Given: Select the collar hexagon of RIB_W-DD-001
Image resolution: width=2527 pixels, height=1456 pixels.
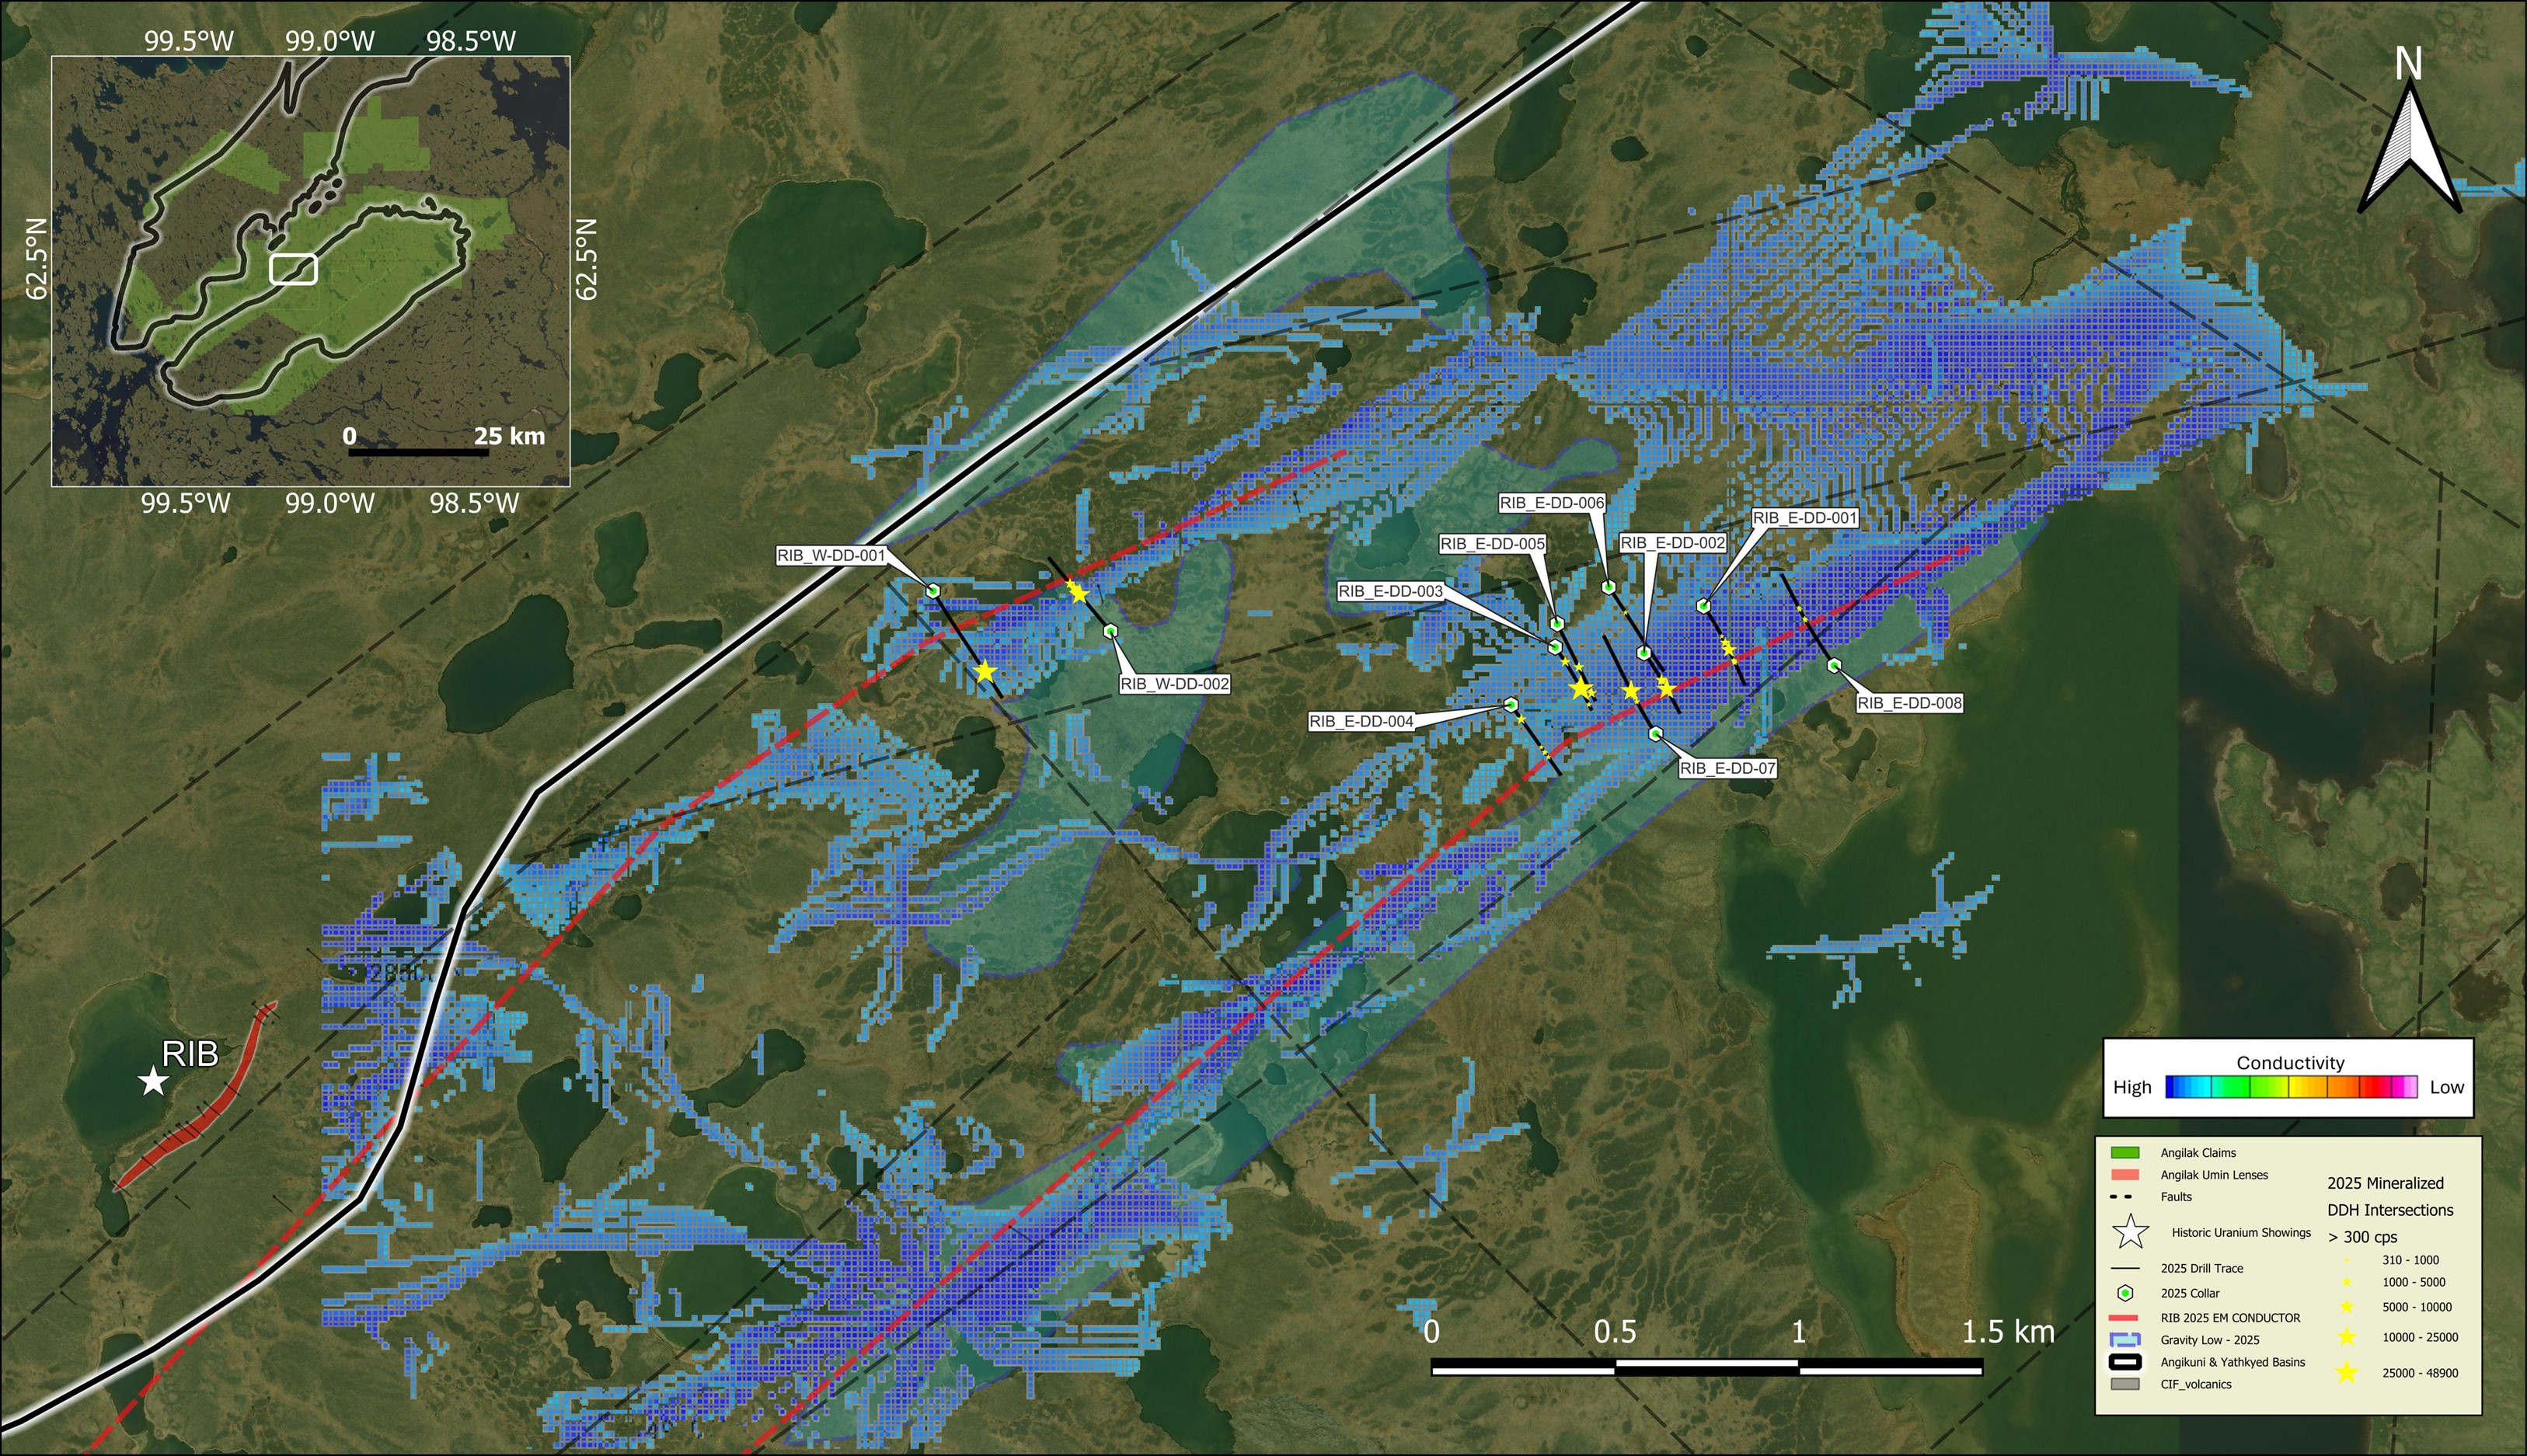Looking at the screenshot, I should point(933,591).
